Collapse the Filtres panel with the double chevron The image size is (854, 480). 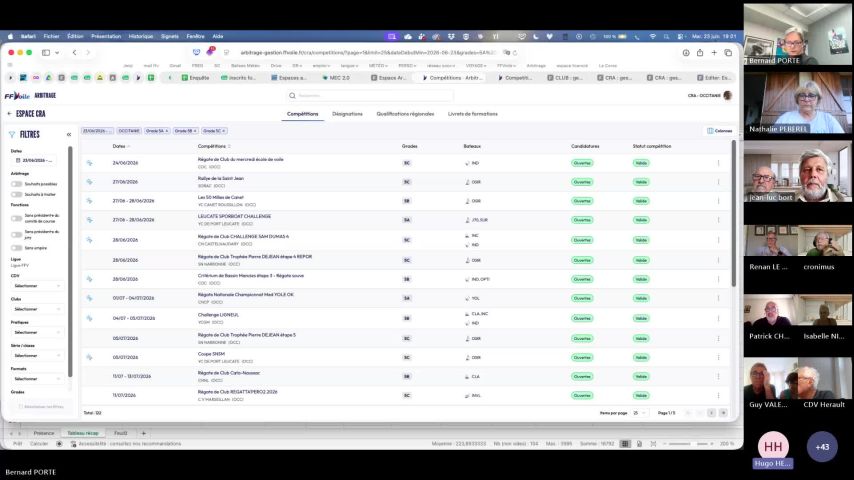(69, 134)
